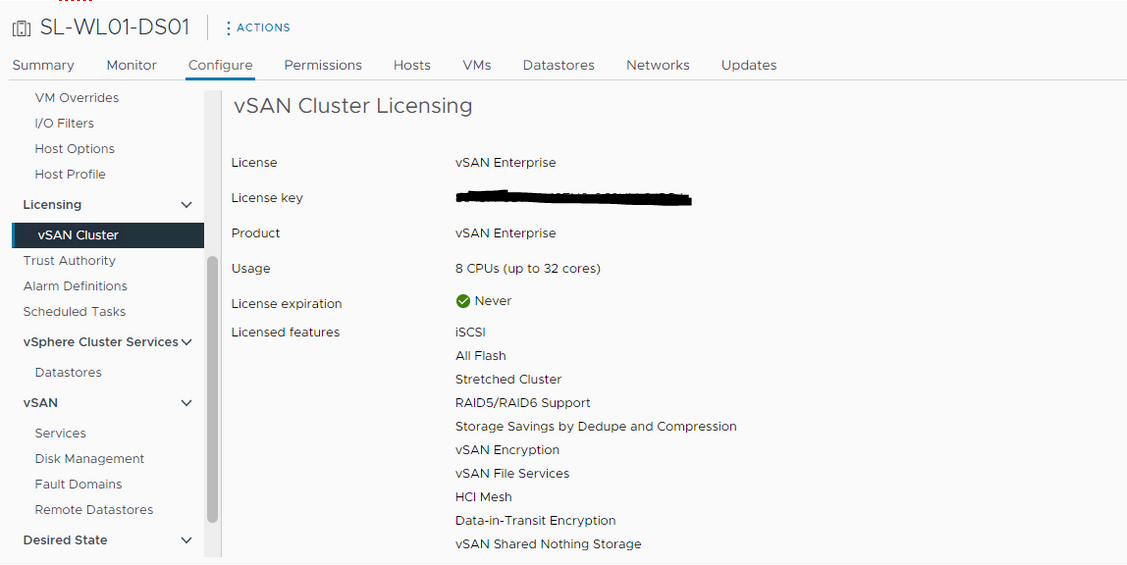Open I/O Filters settings
The height and width of the screenshot is (565, 1127).
pos(64,124)
